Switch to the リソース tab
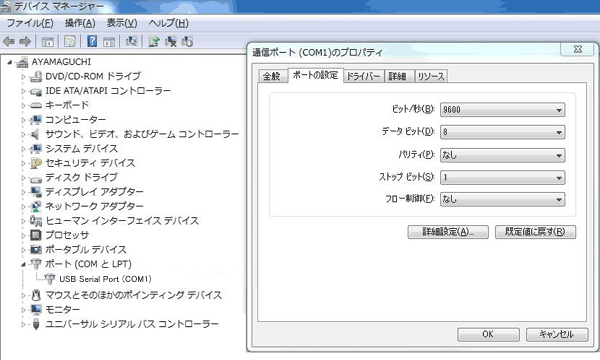600x360 pixels. coord(431,76)
